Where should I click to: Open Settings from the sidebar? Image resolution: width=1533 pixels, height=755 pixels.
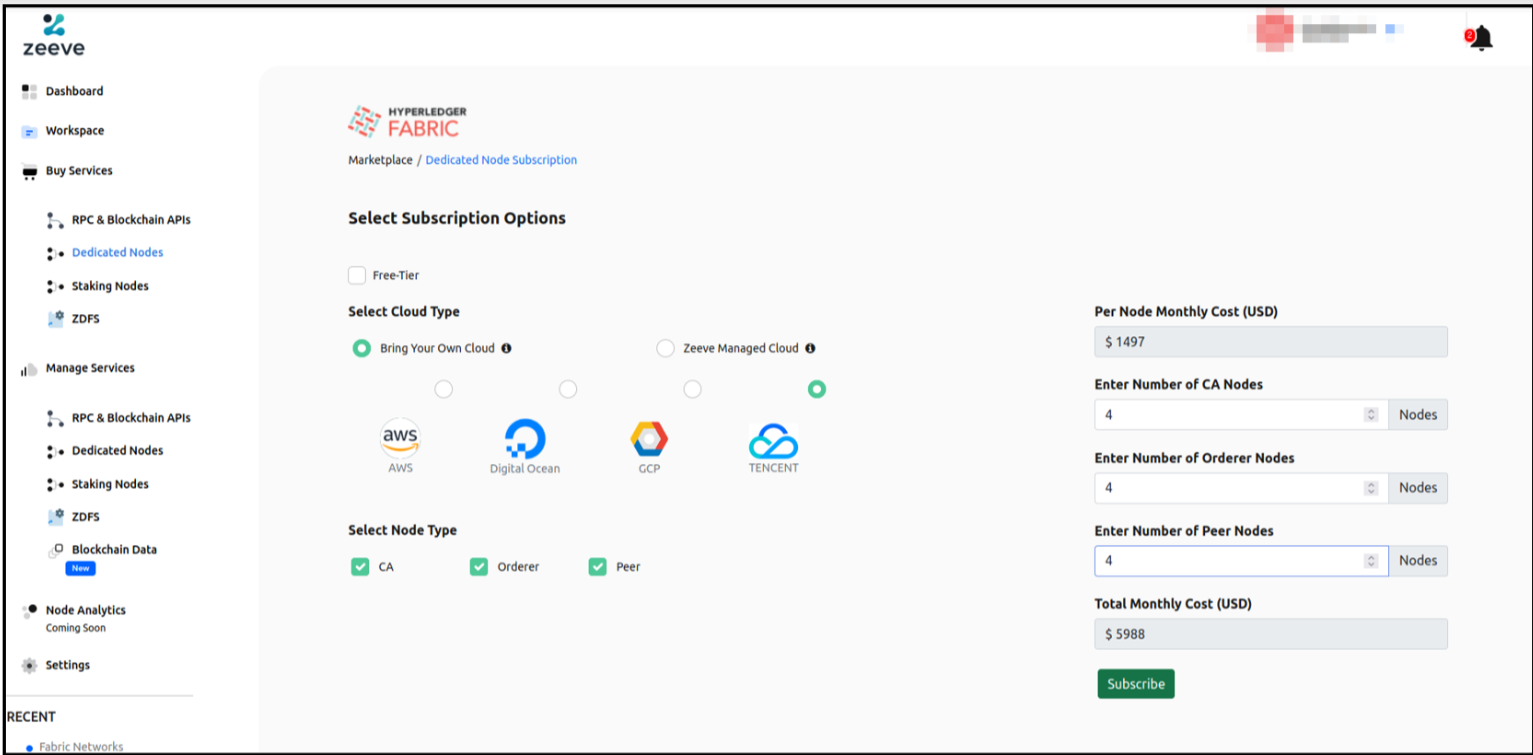(x=67, y=665)
